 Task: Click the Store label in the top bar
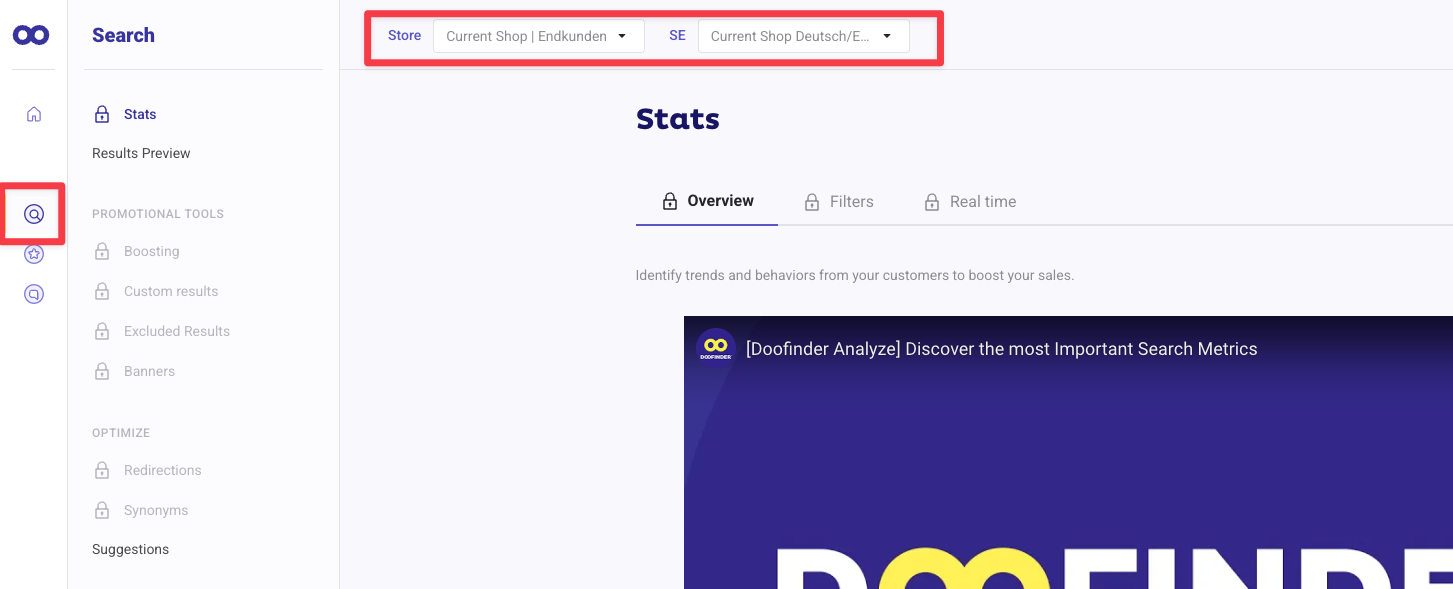404,35
